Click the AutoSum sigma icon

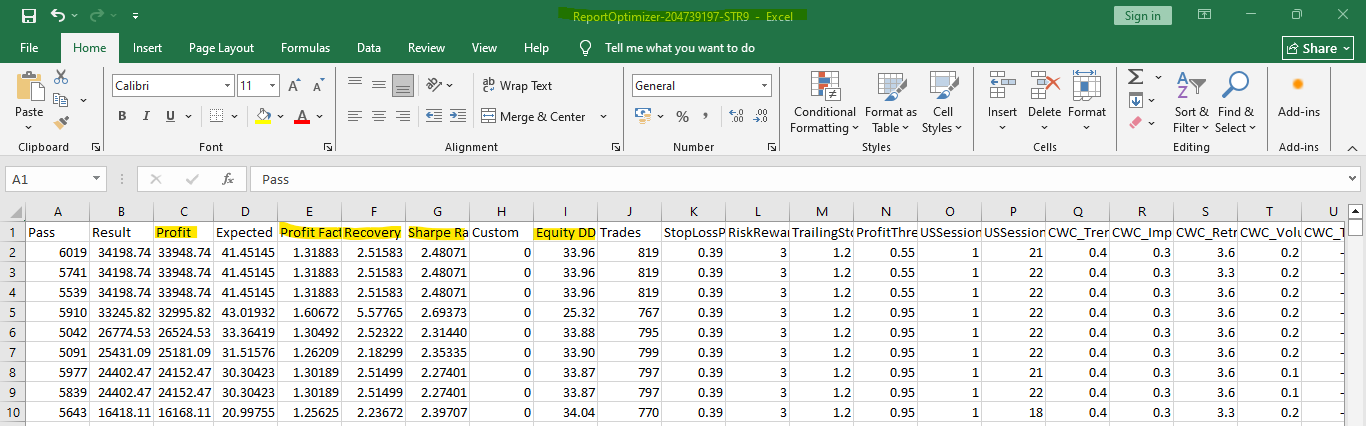click(x=1135, y=77)
